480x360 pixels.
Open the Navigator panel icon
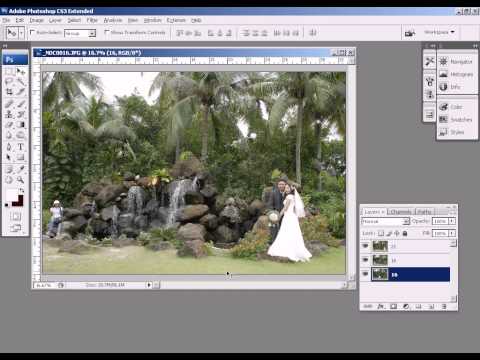point(443,61)
